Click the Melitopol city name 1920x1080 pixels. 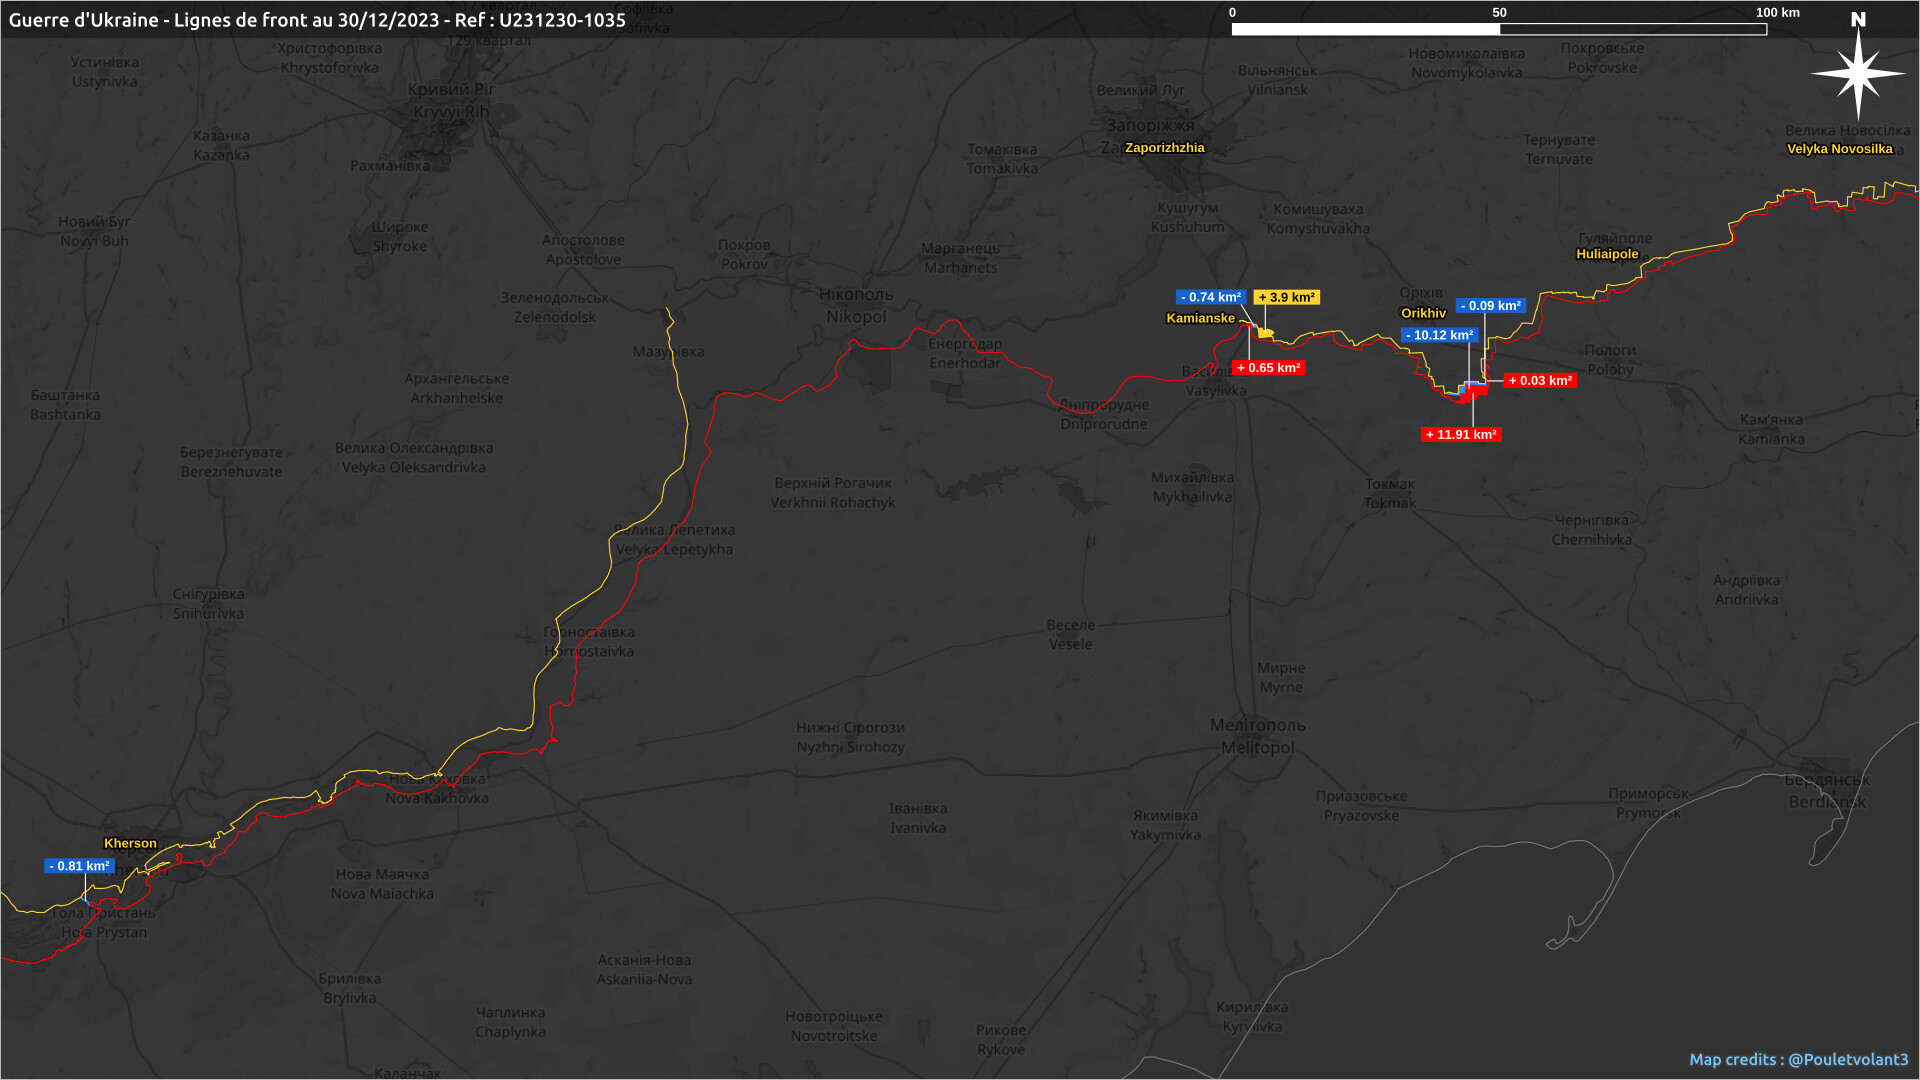pos(1257,748)
